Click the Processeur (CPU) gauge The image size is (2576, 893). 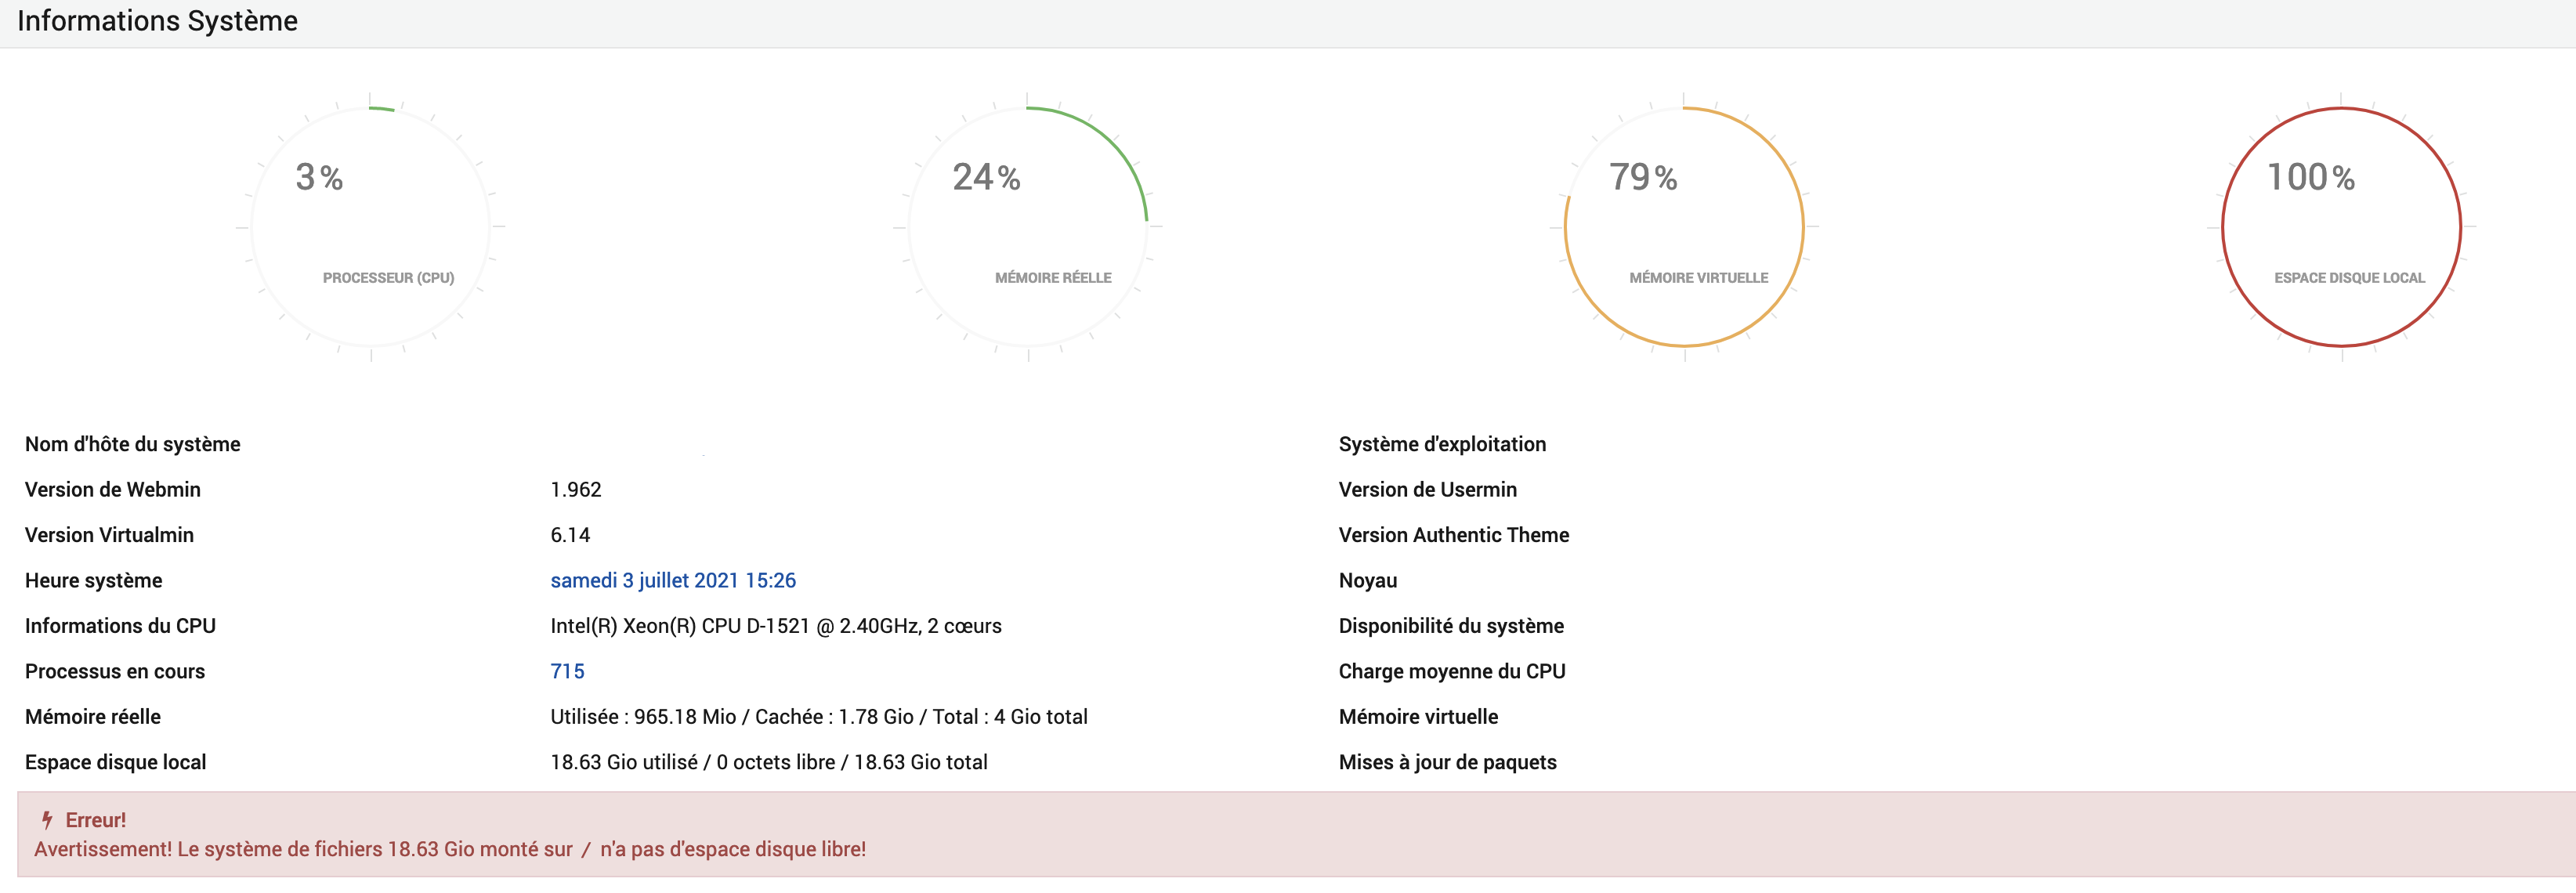point(371,227)
